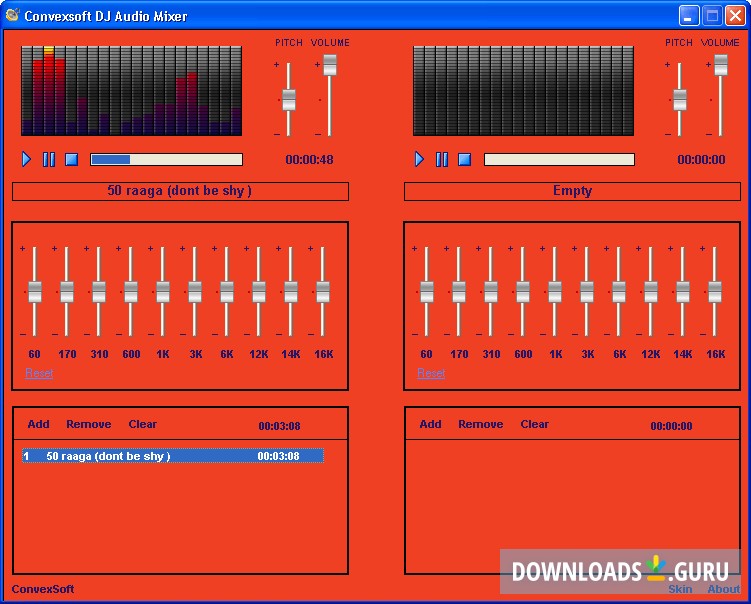Screen dimensions: 751x604
Task: Add a track to left playlist
Action: coord(38,424)
